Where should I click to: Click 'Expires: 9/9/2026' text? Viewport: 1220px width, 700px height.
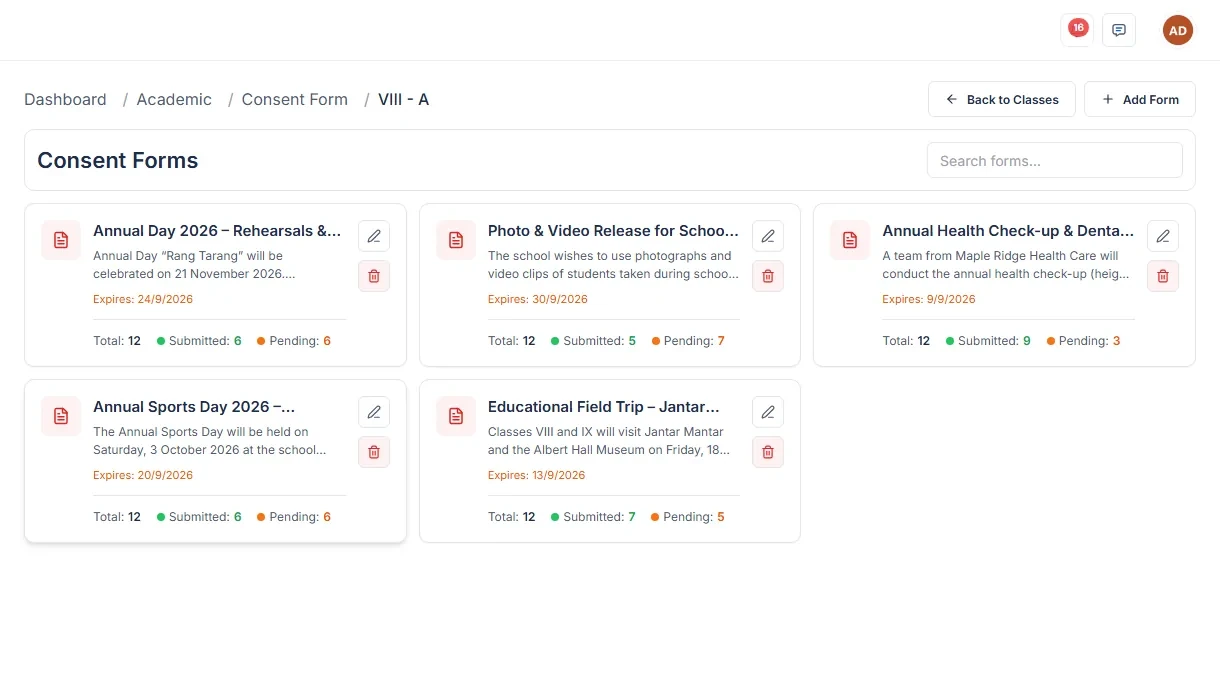(929, 299)
